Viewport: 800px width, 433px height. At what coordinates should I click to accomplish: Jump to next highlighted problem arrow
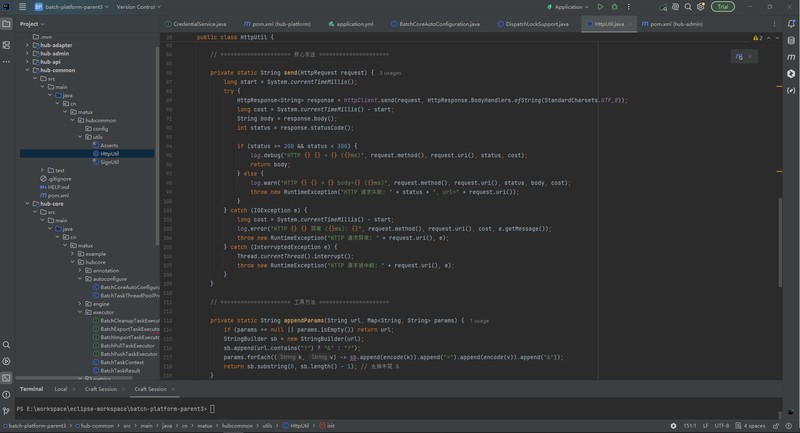tap(778, 38)
